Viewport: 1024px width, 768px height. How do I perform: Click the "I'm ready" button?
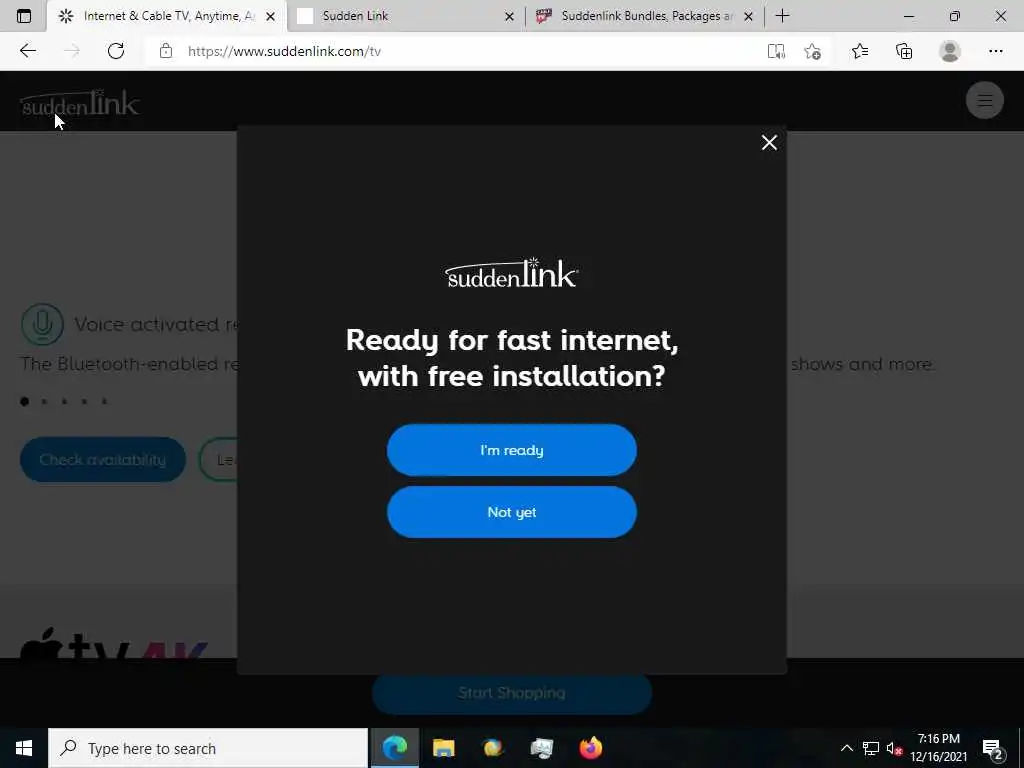point(511,450)
